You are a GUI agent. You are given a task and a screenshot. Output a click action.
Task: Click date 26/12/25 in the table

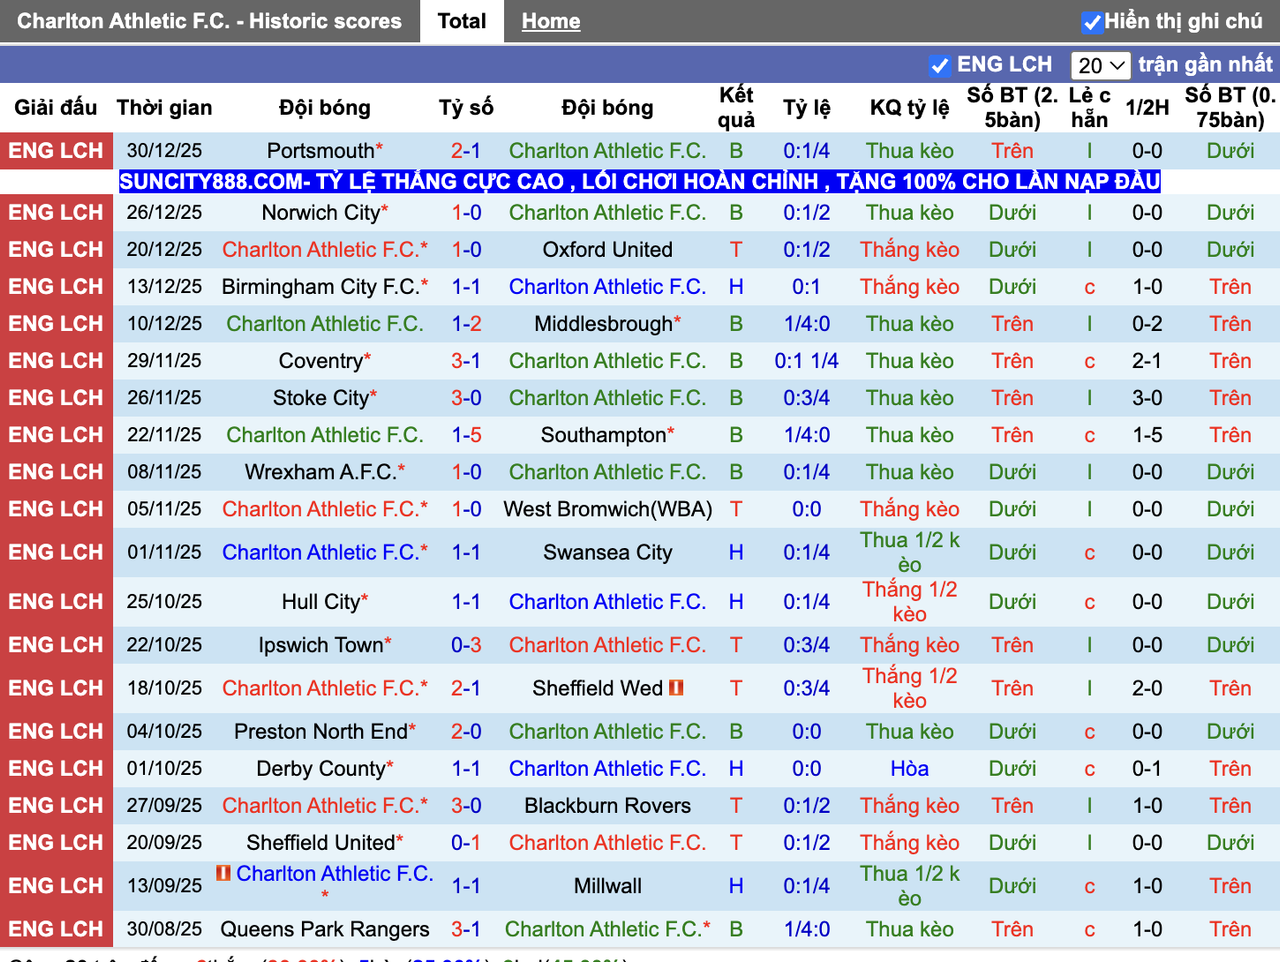pos(164,213)
